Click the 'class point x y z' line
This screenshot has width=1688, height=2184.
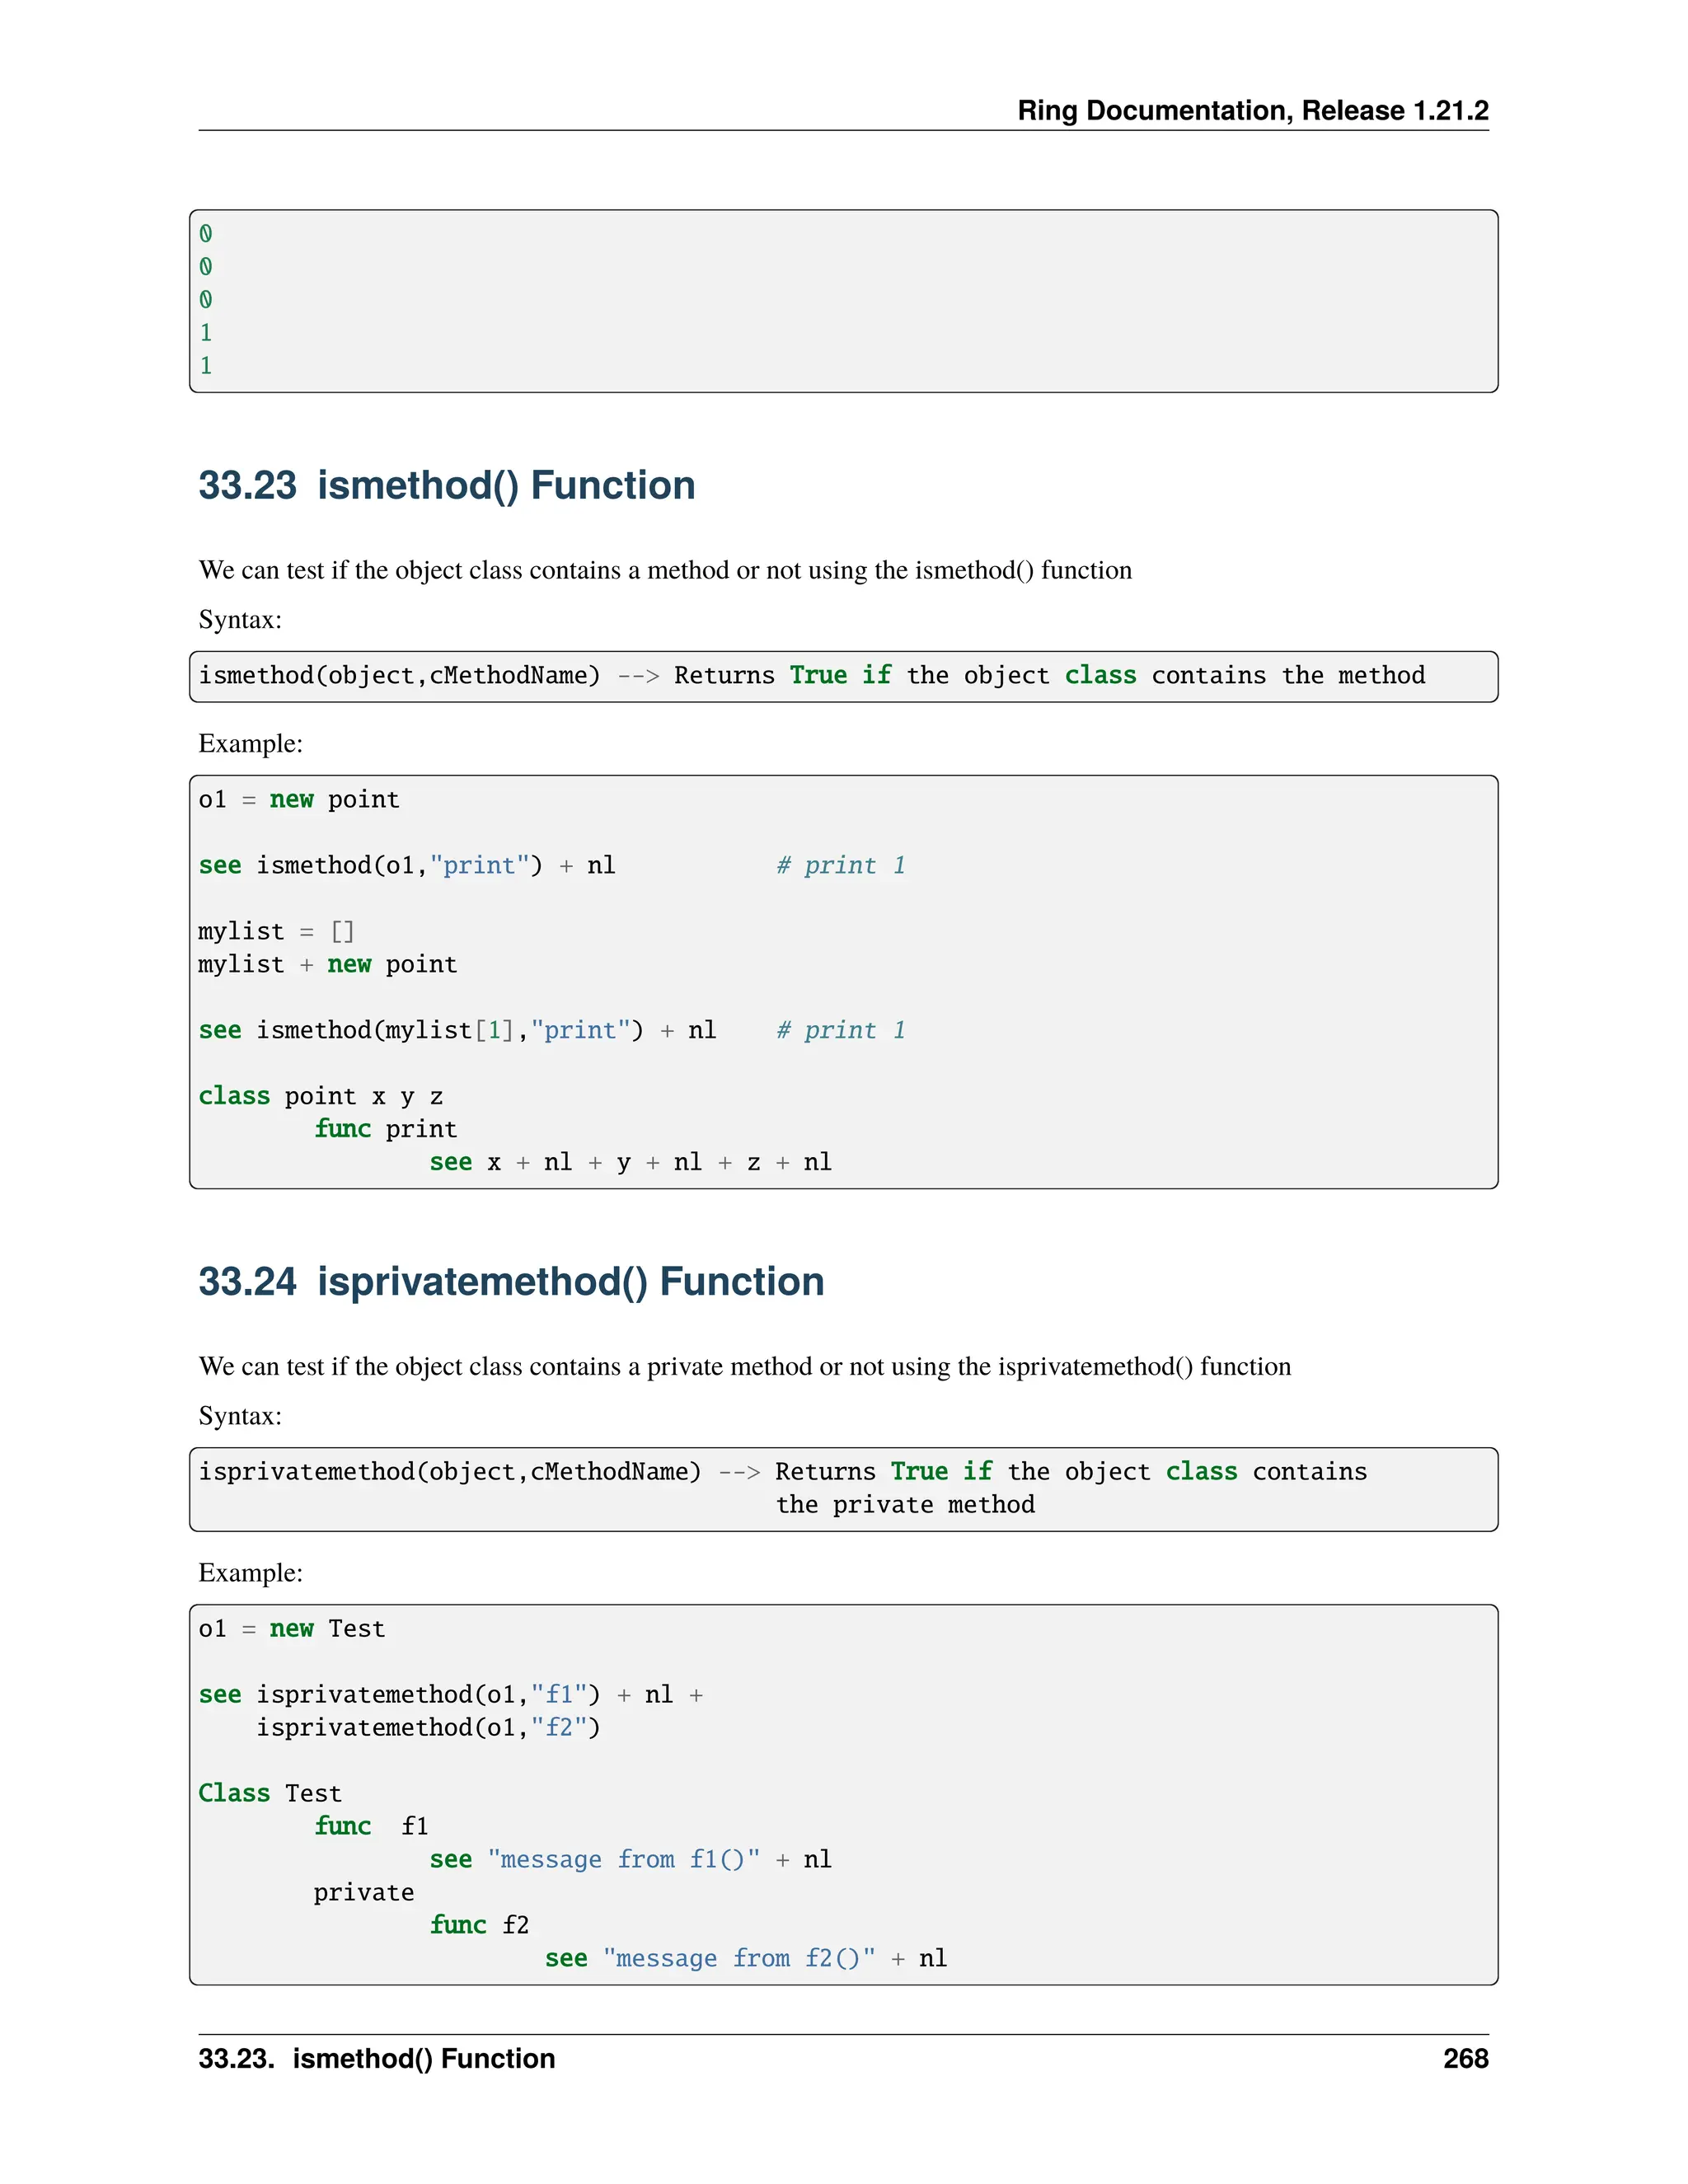[x=320, y=1096]
